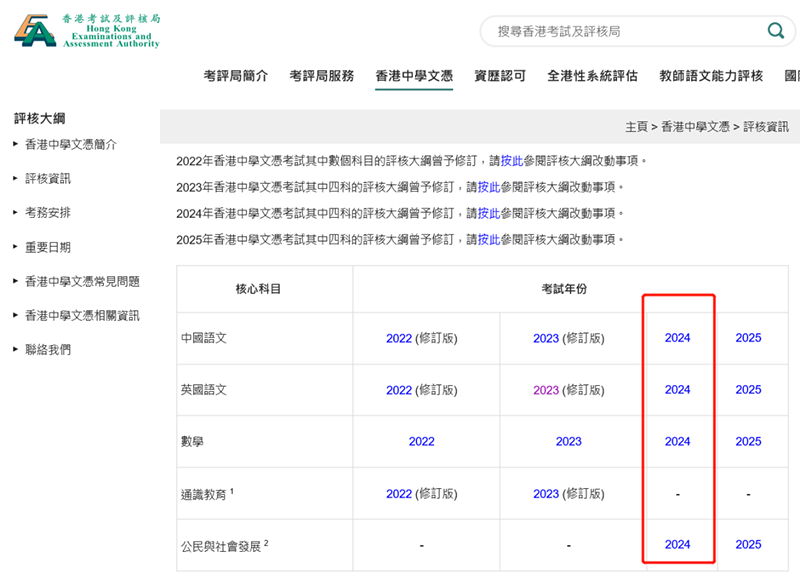
Task: Expand sidebar item 香港中學文憑常見問題
Action: click(x=82, y=282)
